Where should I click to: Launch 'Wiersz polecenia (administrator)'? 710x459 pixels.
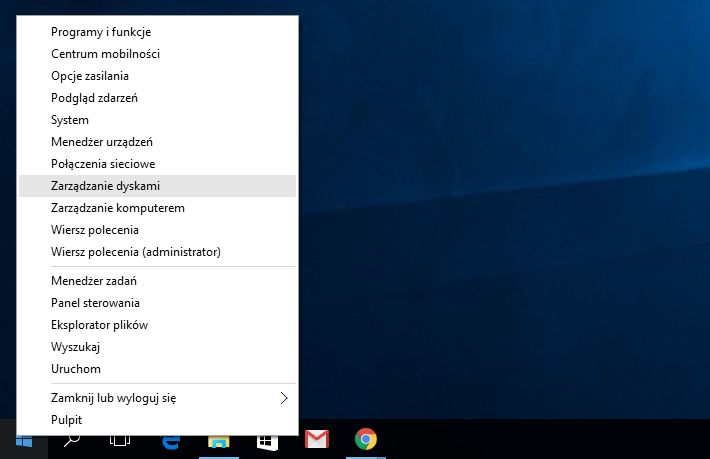click(x=157, y=252)
